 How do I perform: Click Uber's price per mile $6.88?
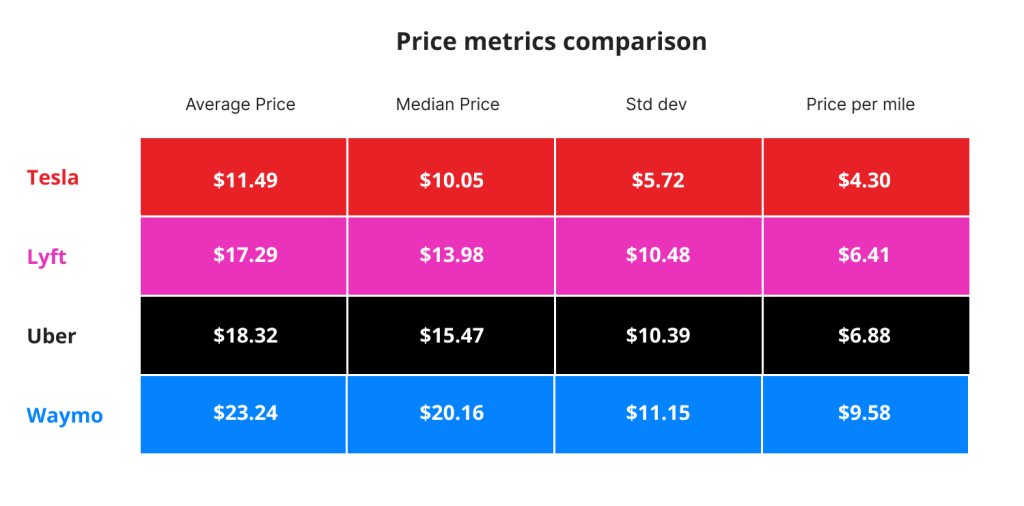[864, 335]
